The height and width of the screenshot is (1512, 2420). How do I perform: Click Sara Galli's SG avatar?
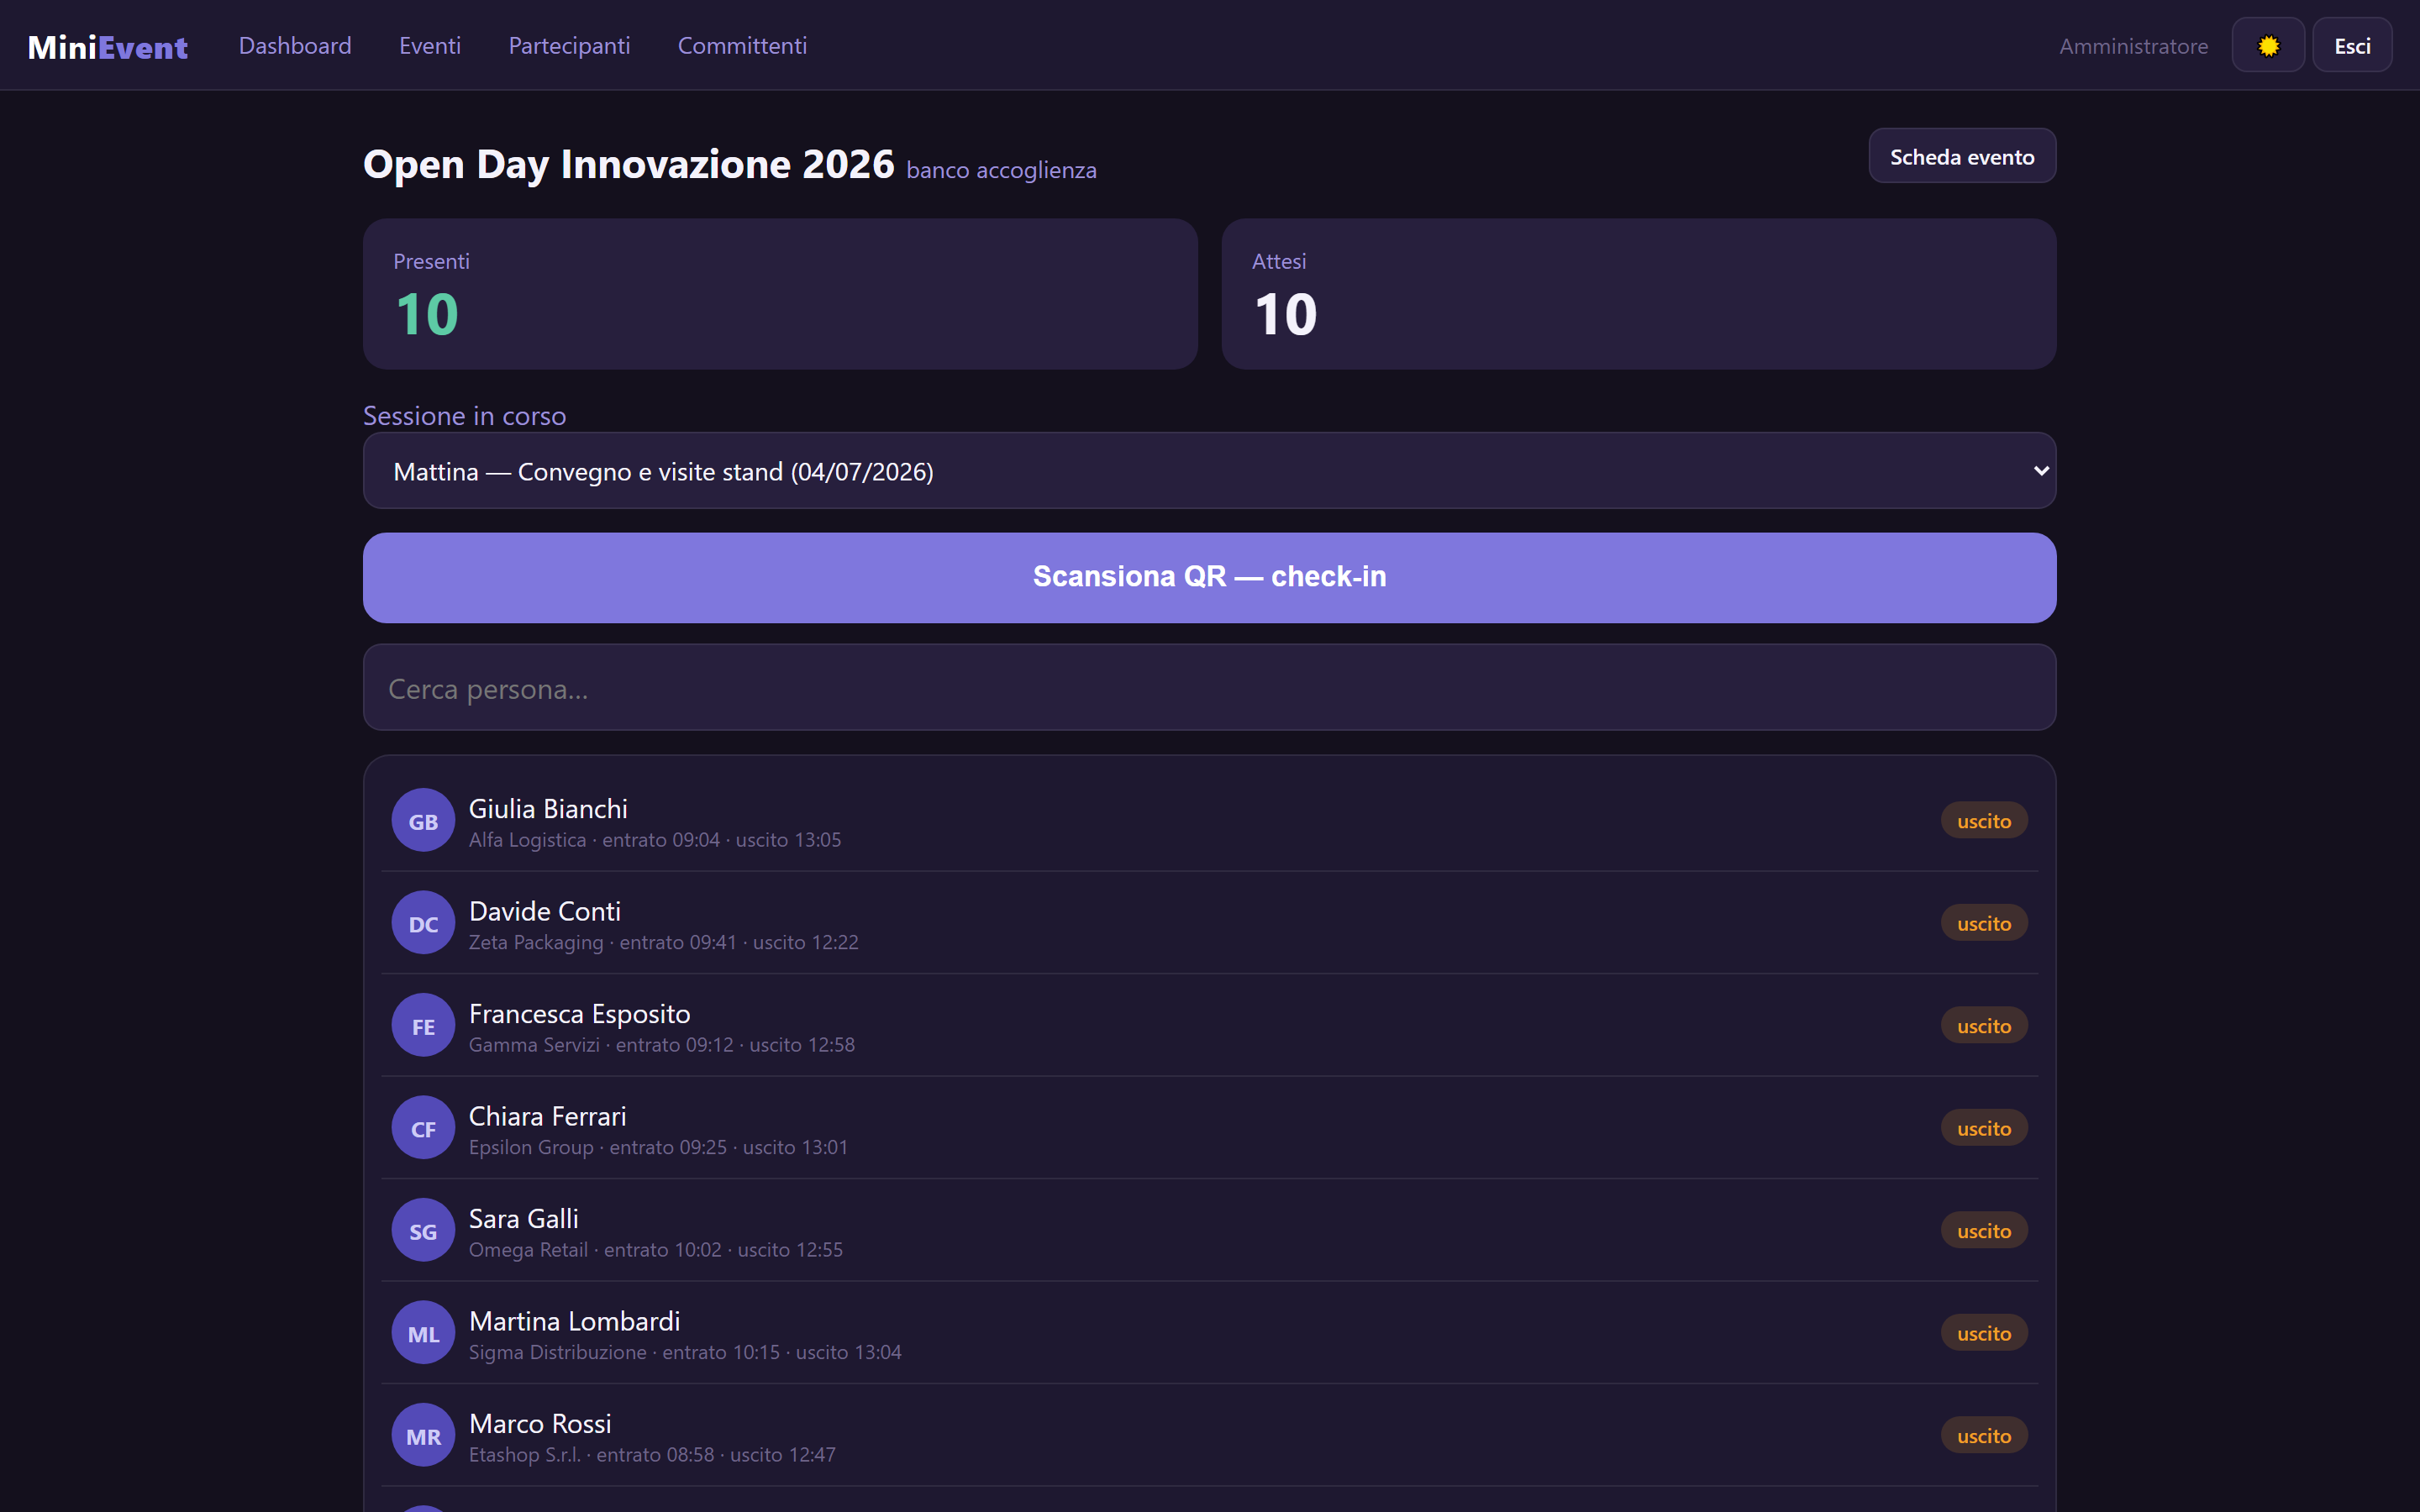click(x=423, y=1231)
